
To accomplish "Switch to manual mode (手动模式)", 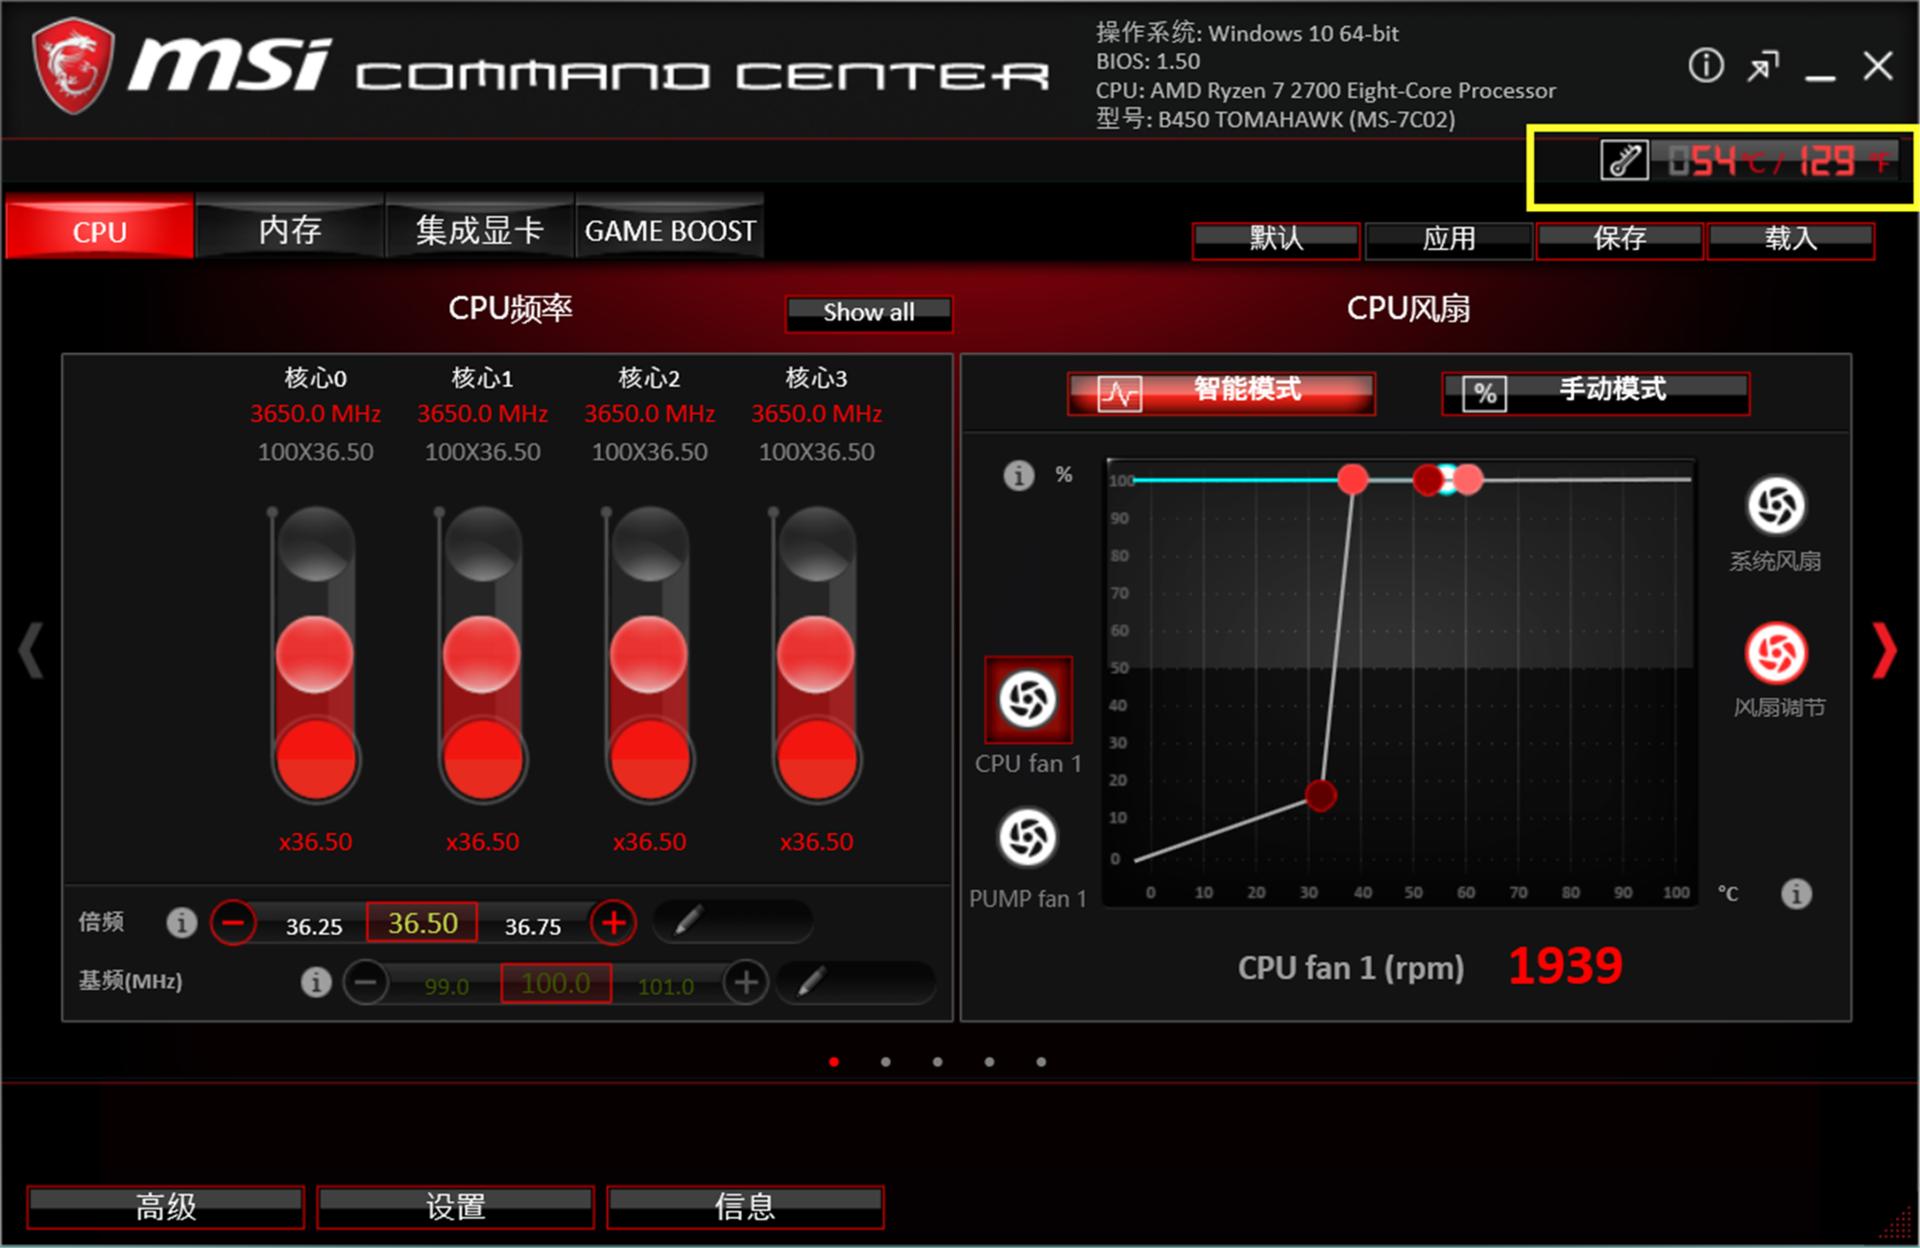I will (x=1595, y=392).
